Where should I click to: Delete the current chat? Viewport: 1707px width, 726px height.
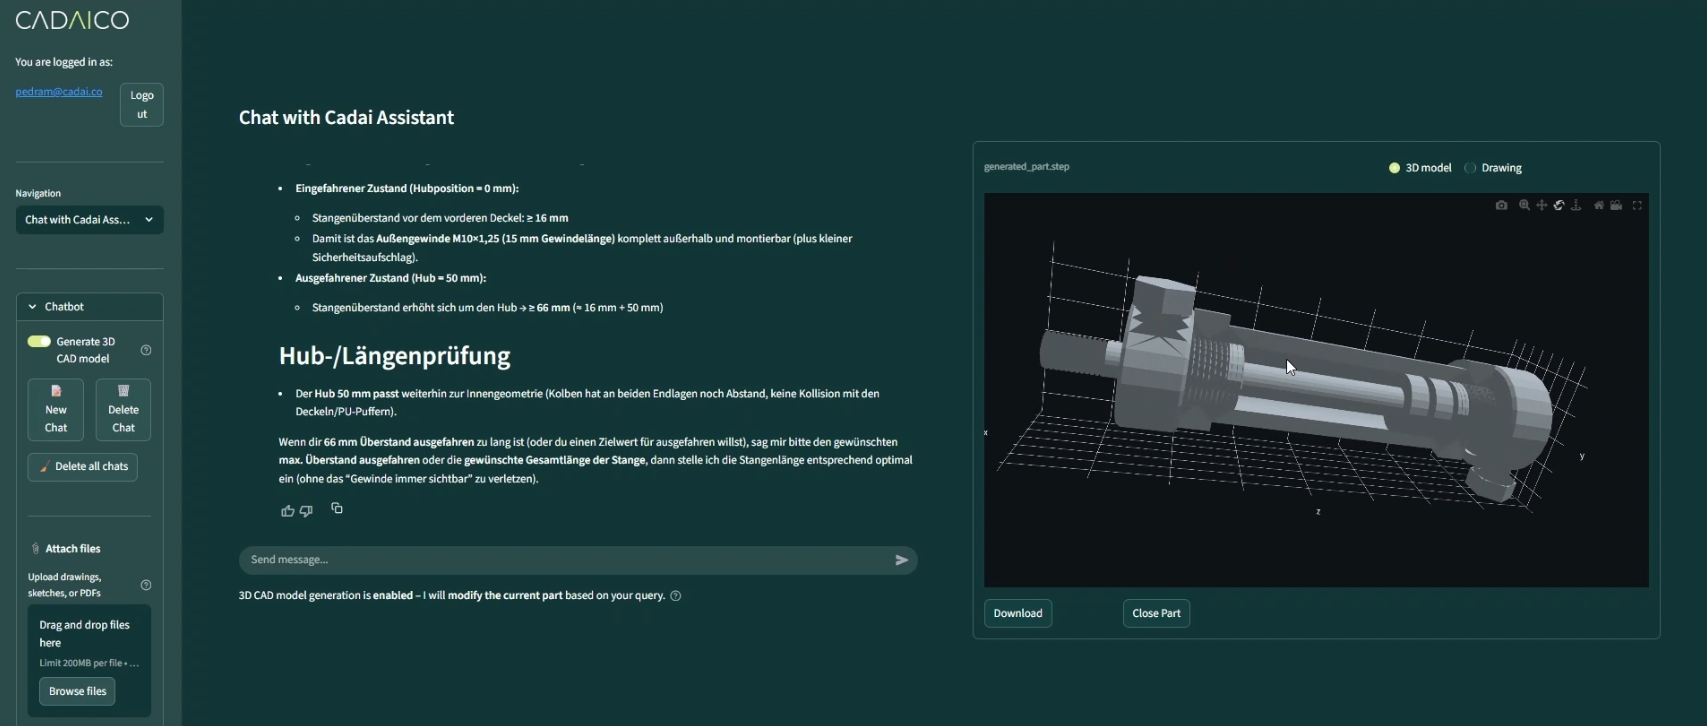(123, 409)
